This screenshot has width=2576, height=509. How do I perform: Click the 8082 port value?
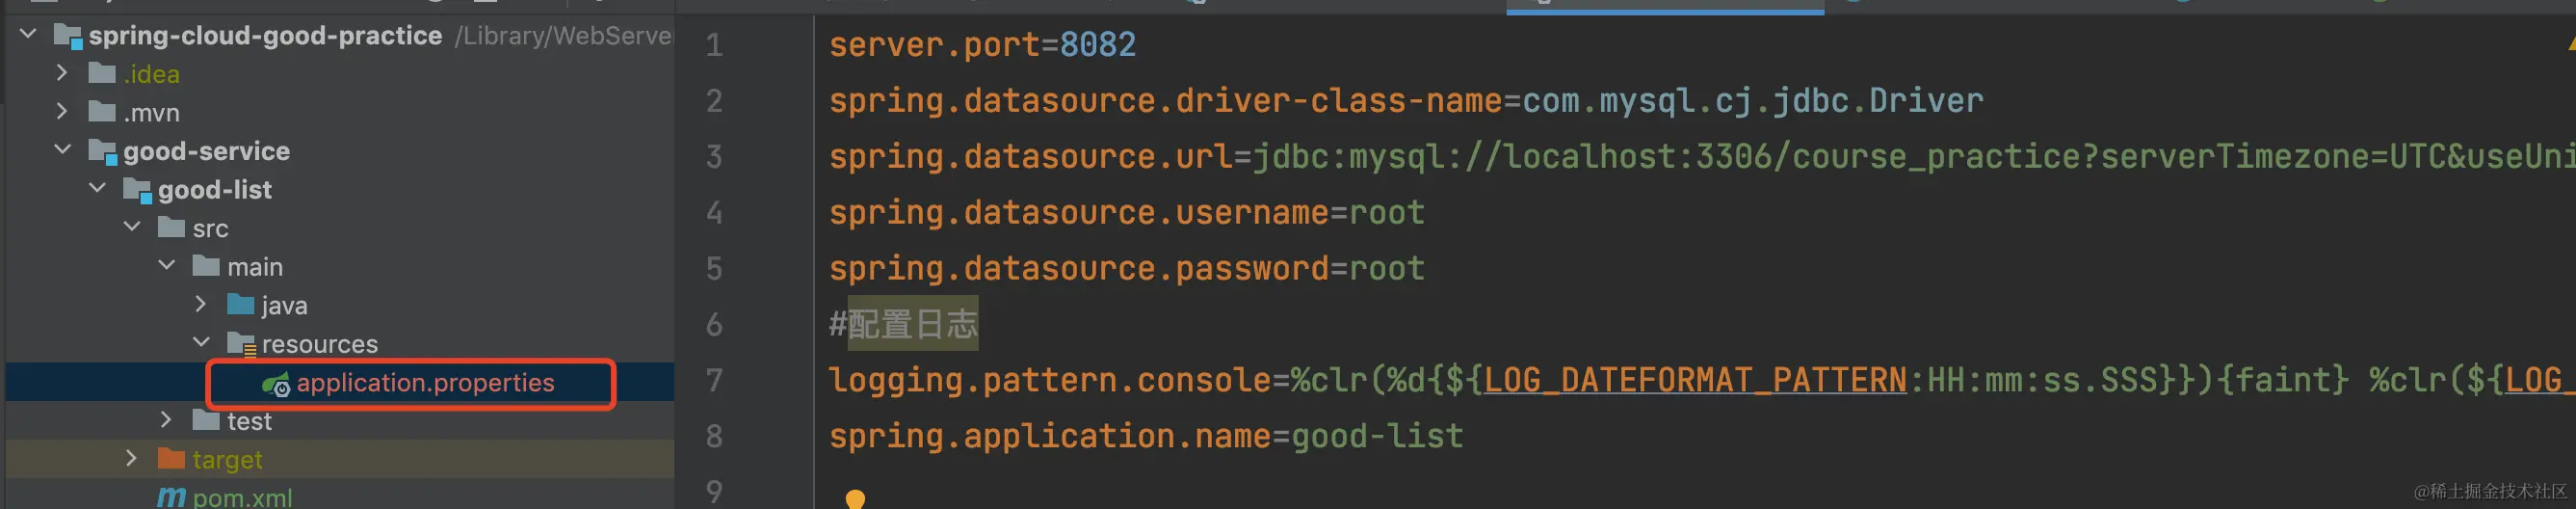1097,44
